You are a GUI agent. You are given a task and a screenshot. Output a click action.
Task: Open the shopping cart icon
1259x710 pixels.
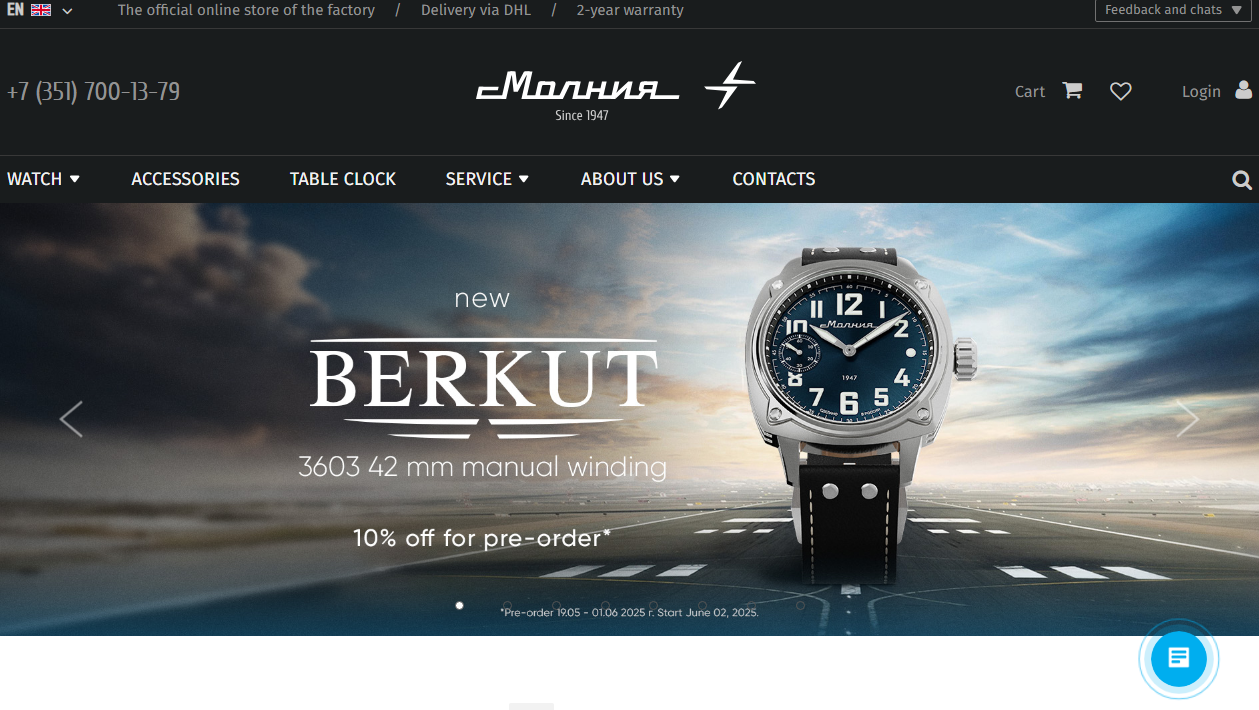point(1072,90)
